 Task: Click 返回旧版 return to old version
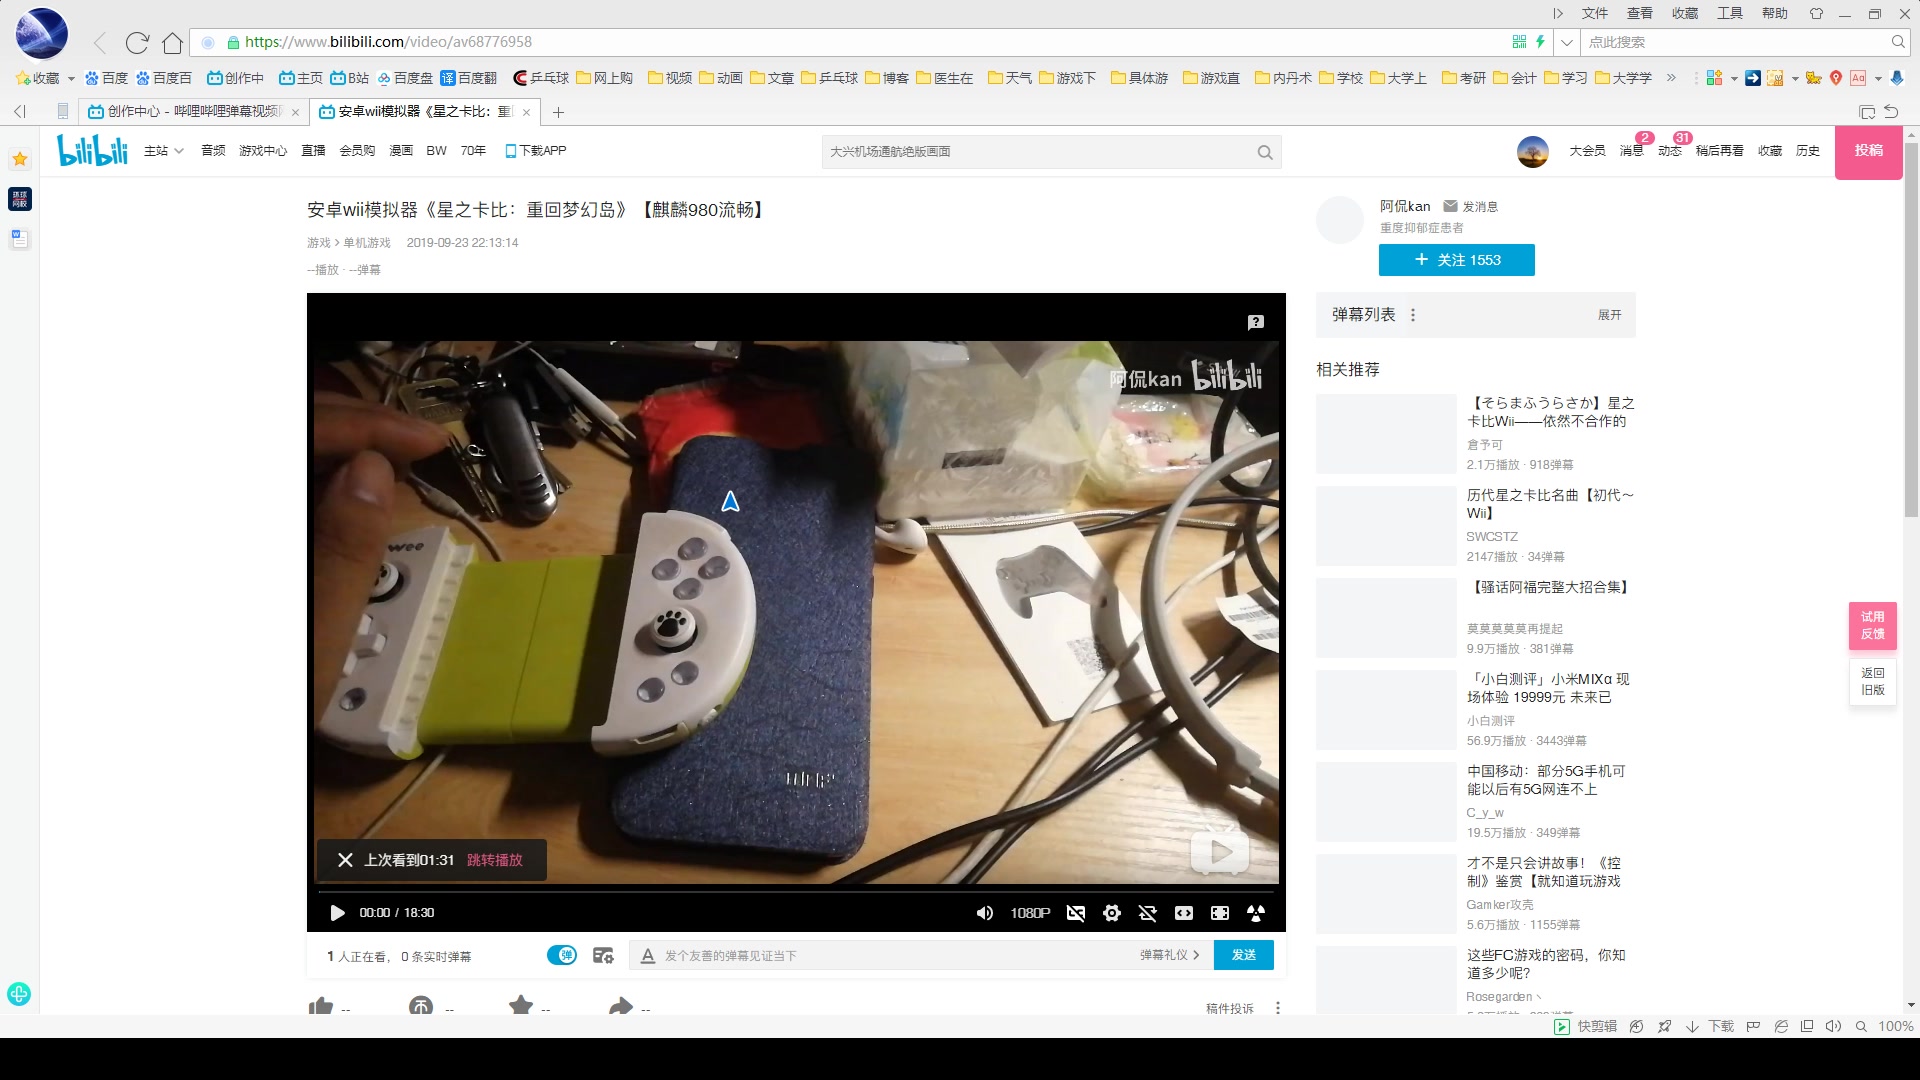pyautogui.click(x=1873, y=682)
